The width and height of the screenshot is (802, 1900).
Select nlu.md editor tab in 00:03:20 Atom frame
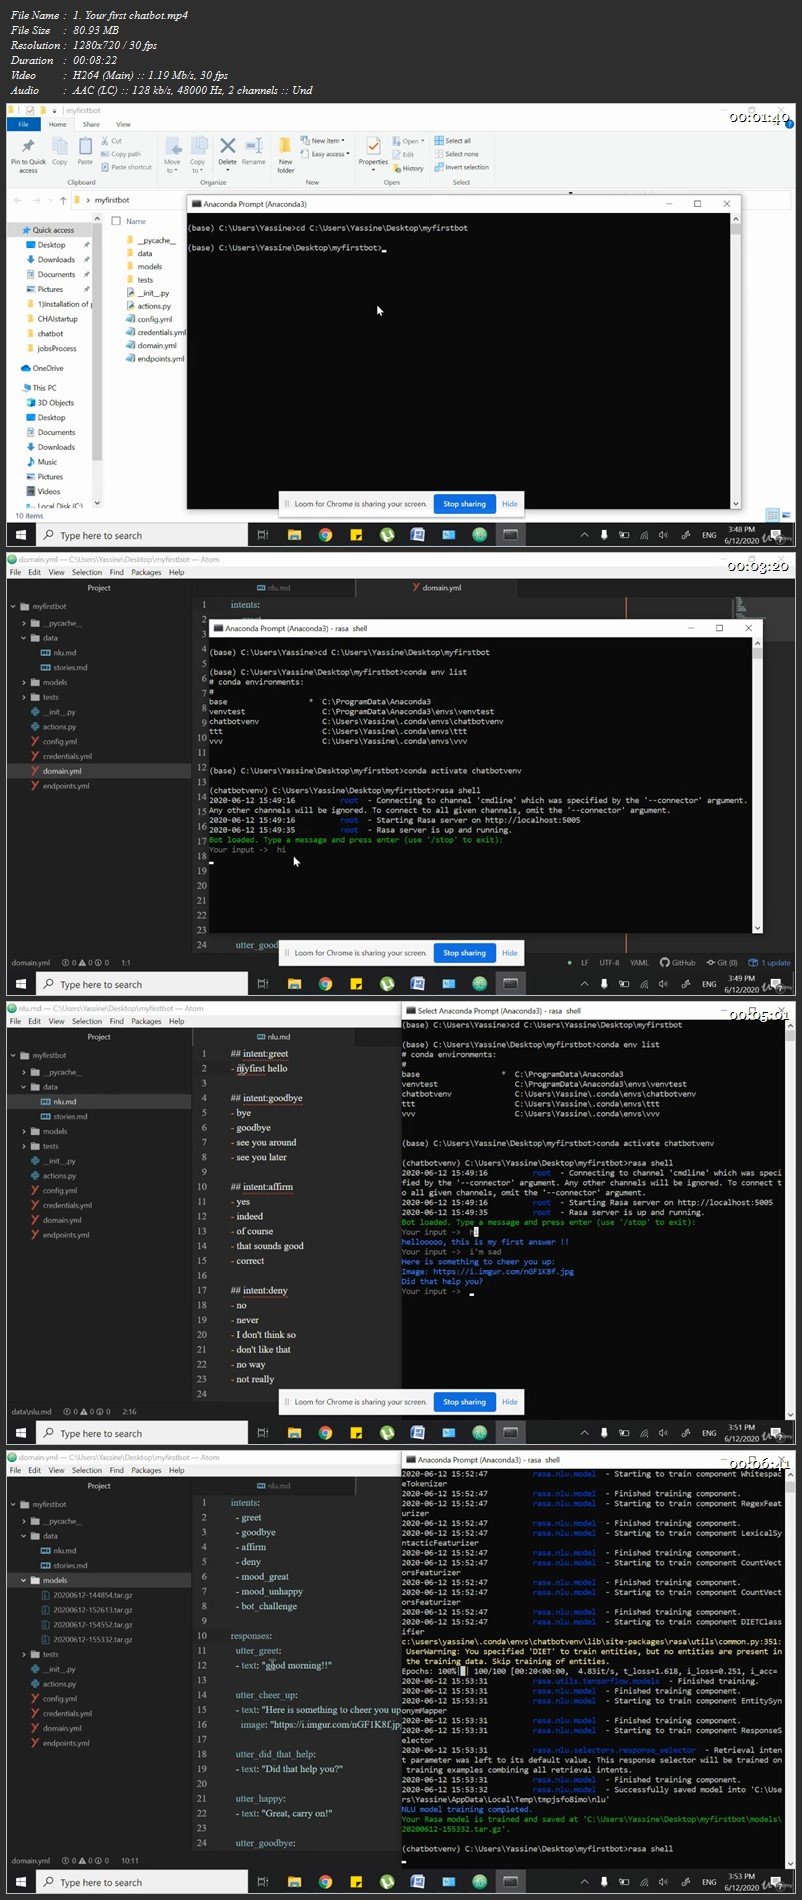click(x=273, y=588)
